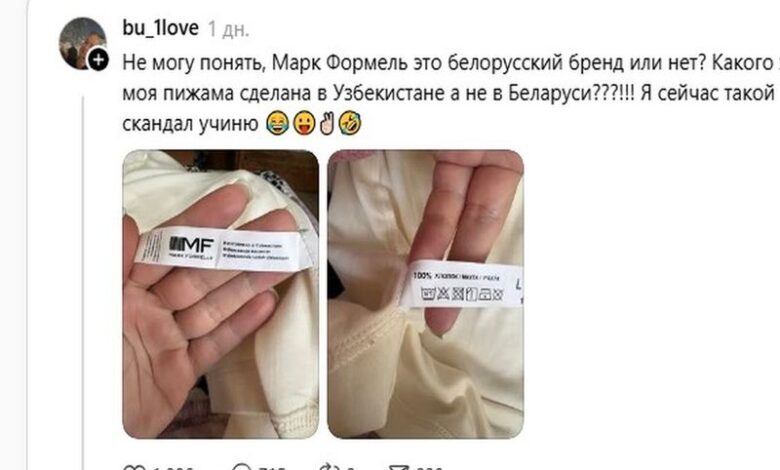Screen dimensions: 780x470
Task: Open bu_1love profile avatar picture
Action: (83, 43)
